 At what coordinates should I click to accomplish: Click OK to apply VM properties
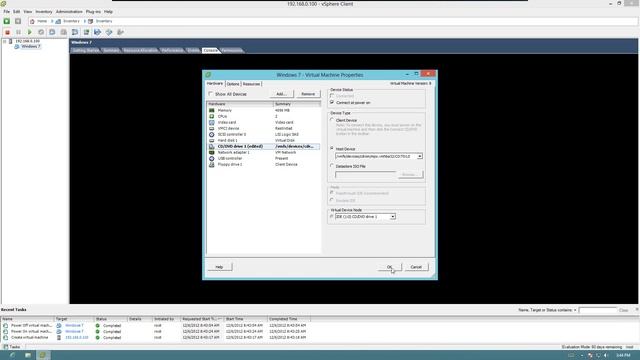pos(389,267)
